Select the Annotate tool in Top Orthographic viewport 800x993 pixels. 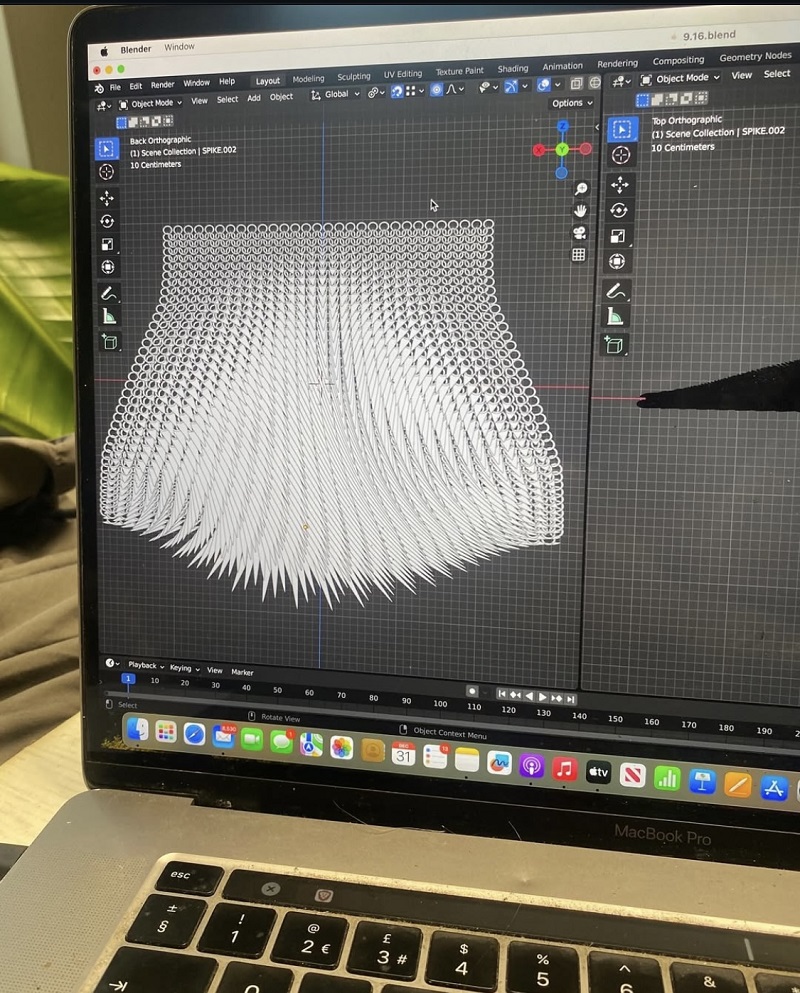coord(616,291)
